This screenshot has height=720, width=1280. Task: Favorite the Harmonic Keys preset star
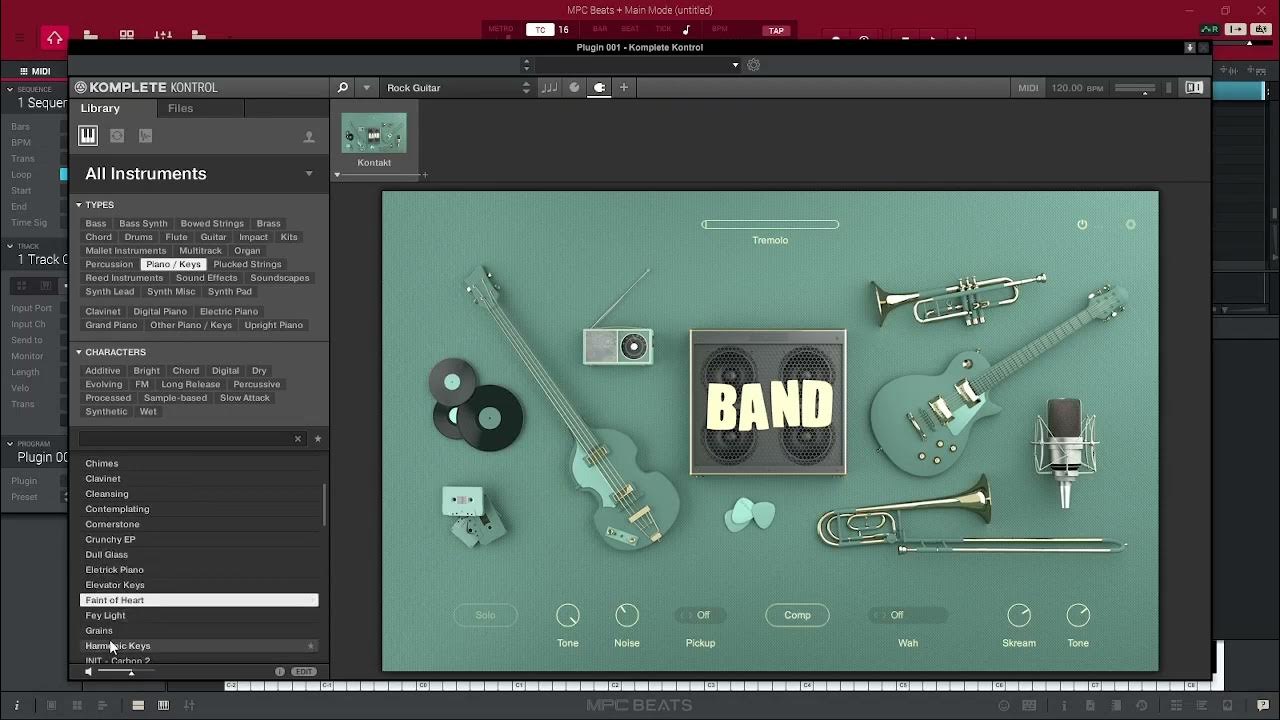tap(311, 646)
